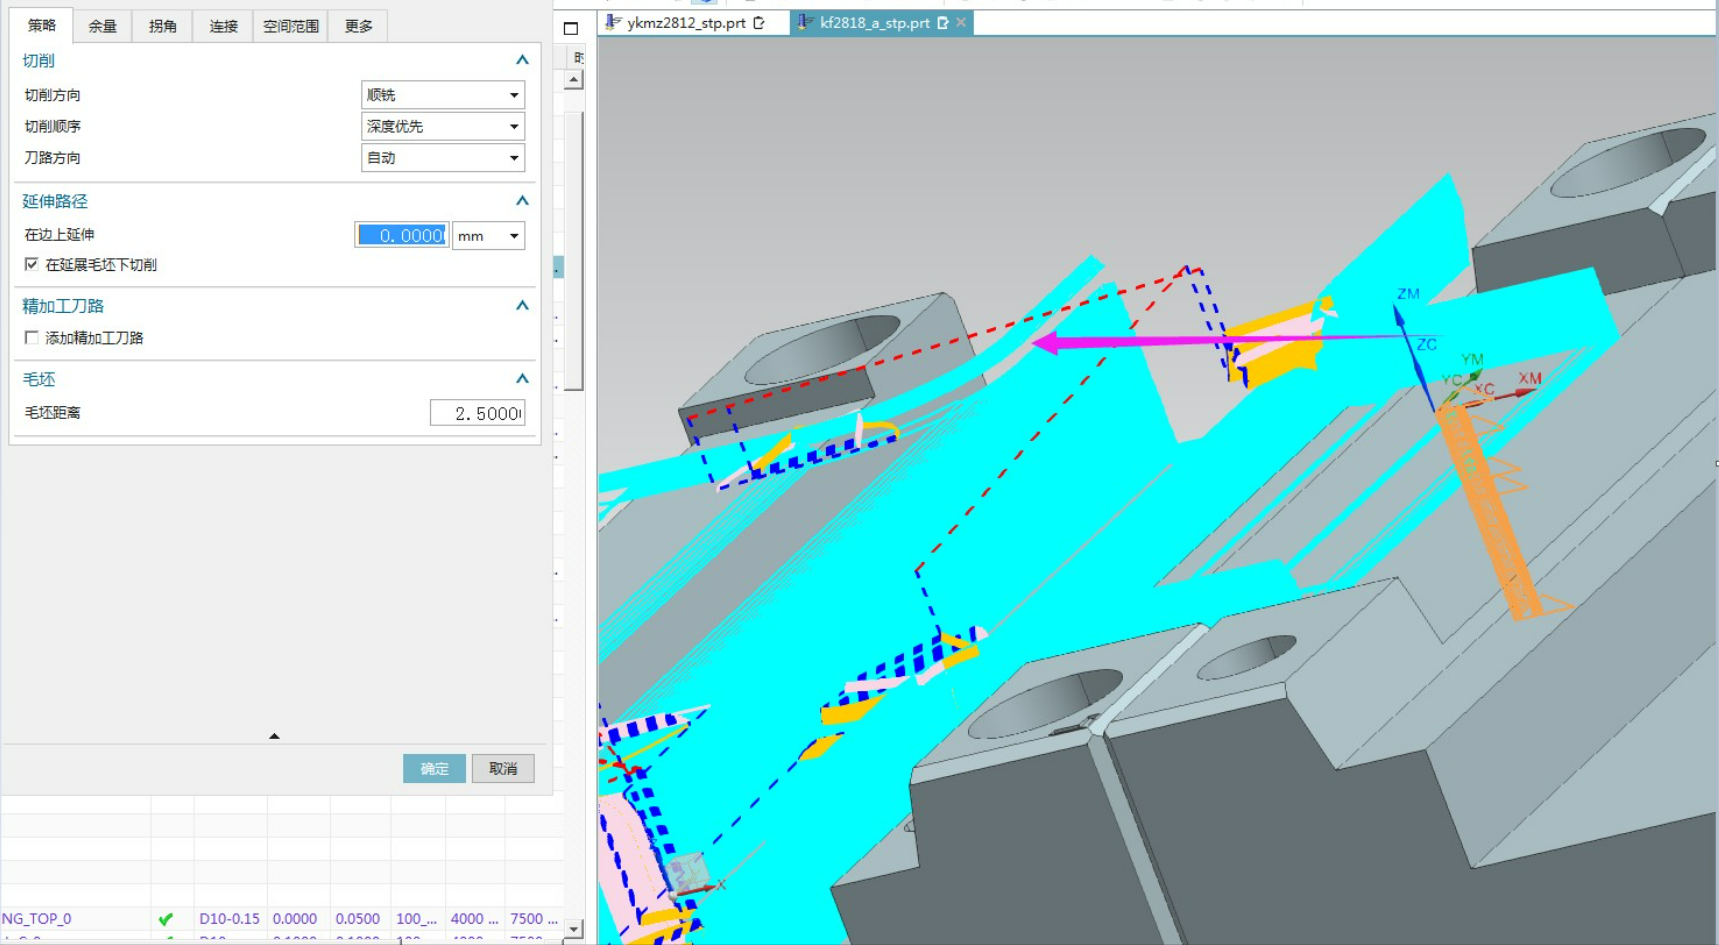Click the navigator vertical scrollbar thumb
The image size is (1719, 945).
[573, 250]
